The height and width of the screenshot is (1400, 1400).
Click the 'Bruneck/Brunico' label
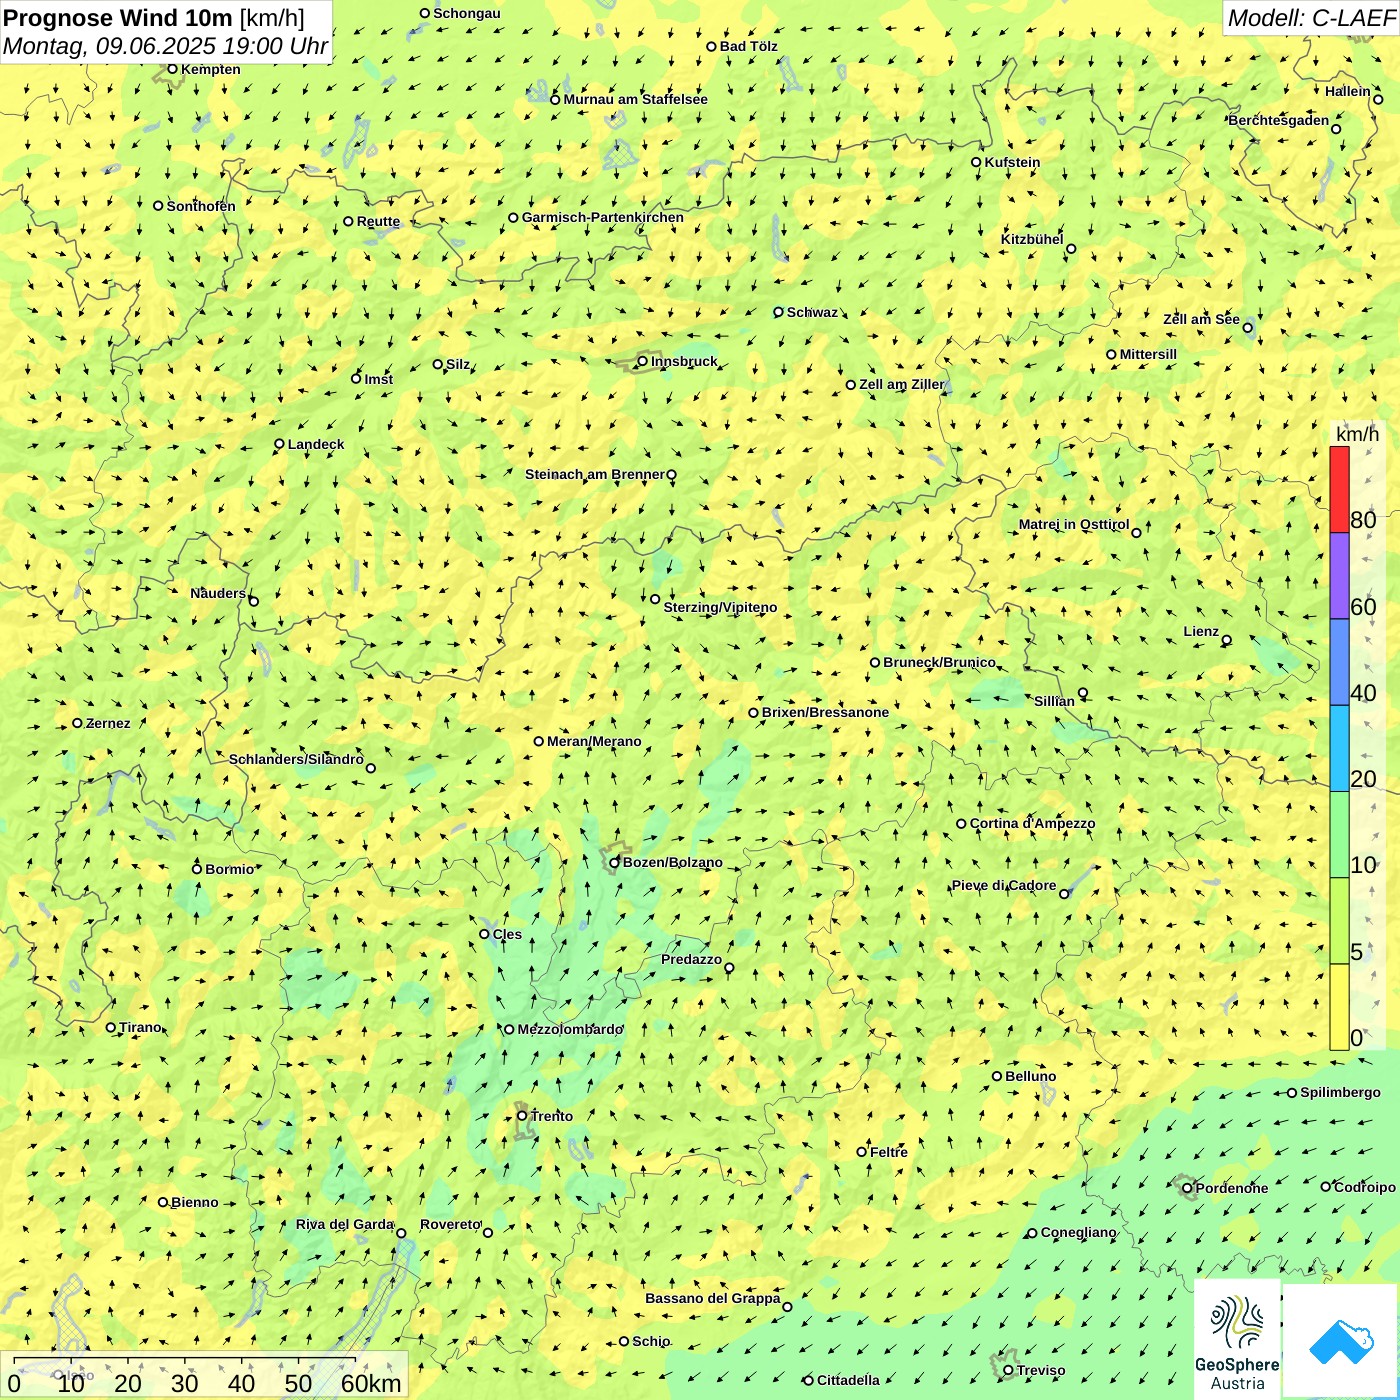[x=939, y=662]
